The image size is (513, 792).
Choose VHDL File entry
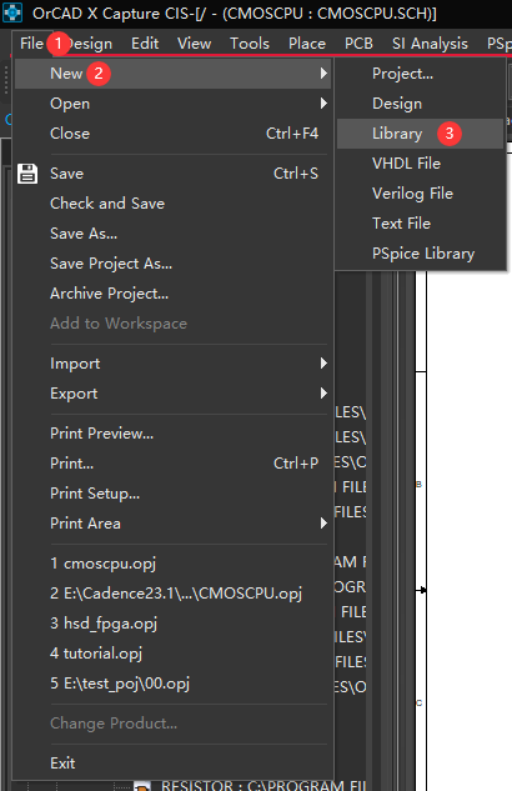click(x=406, y=164)
